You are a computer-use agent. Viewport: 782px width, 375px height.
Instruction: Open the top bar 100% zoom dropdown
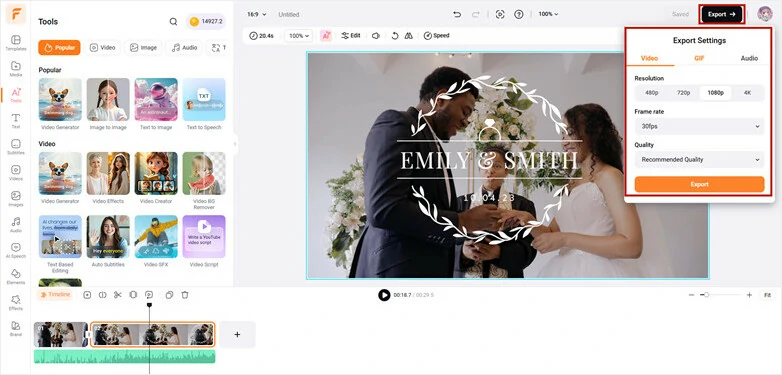click(548, 14)
